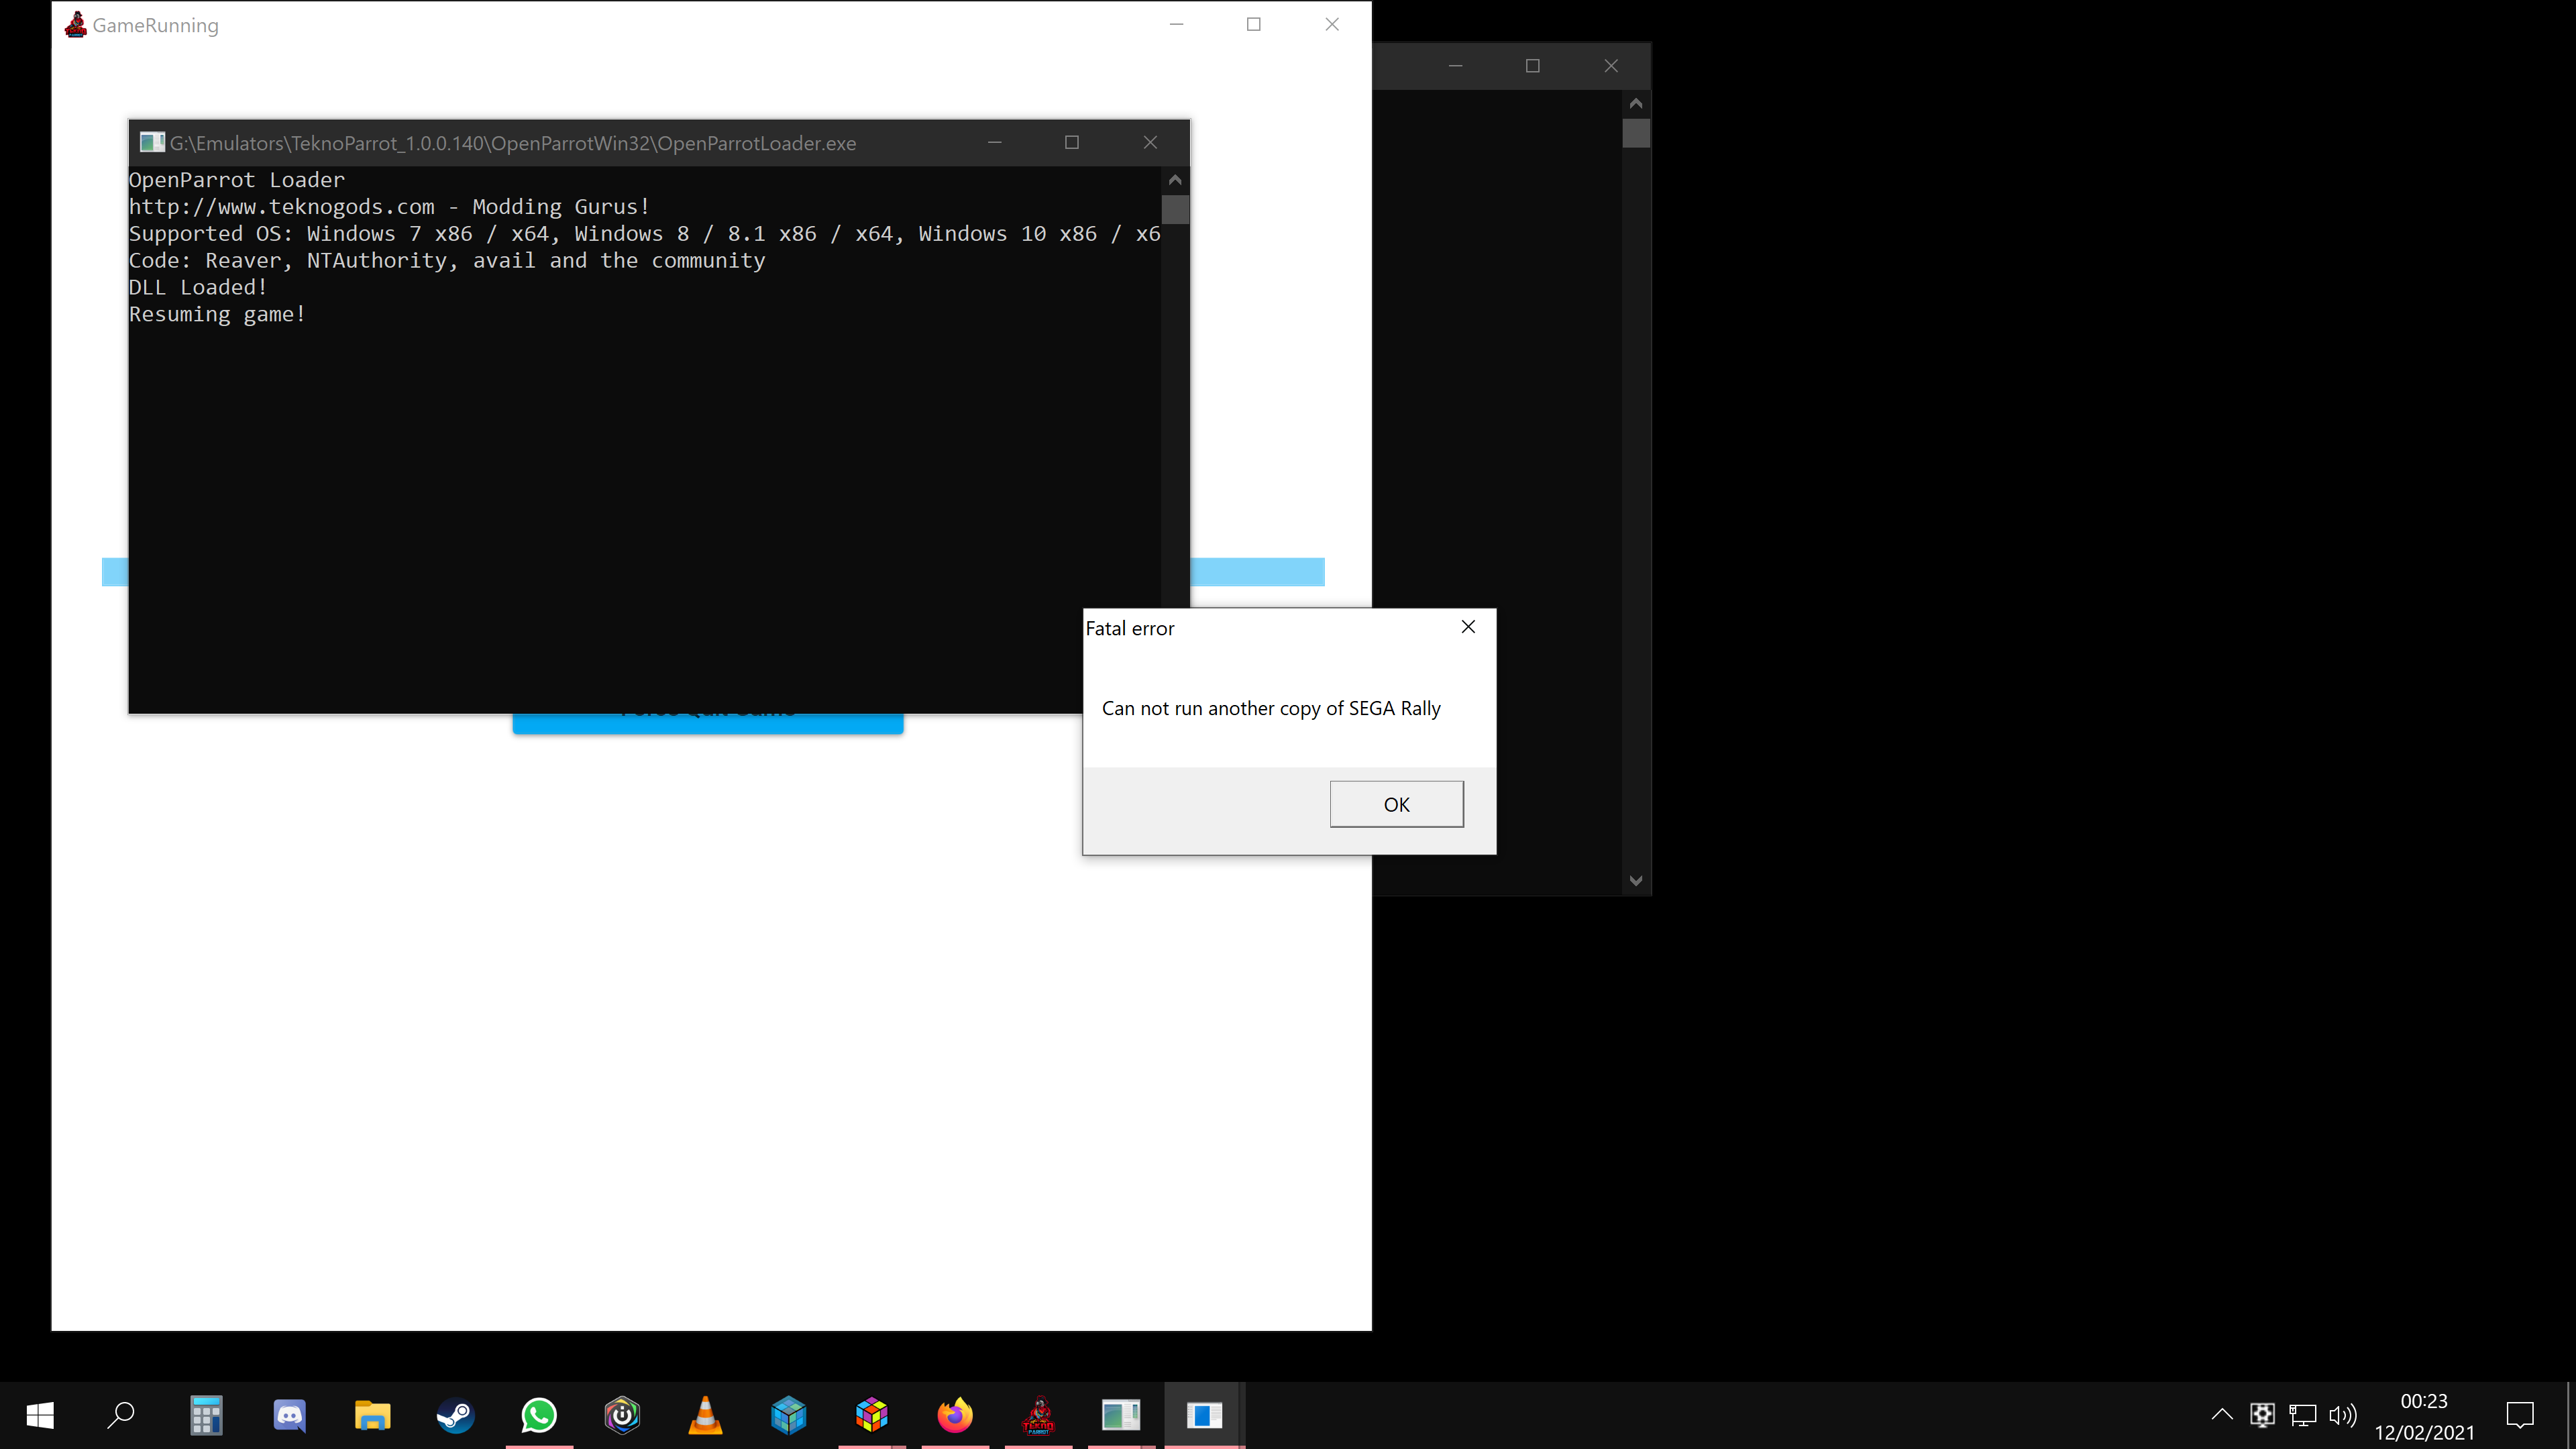Screen dimensions: 2576x1449
Task: Open taskbar Search
Action: tap(121, 1415)
